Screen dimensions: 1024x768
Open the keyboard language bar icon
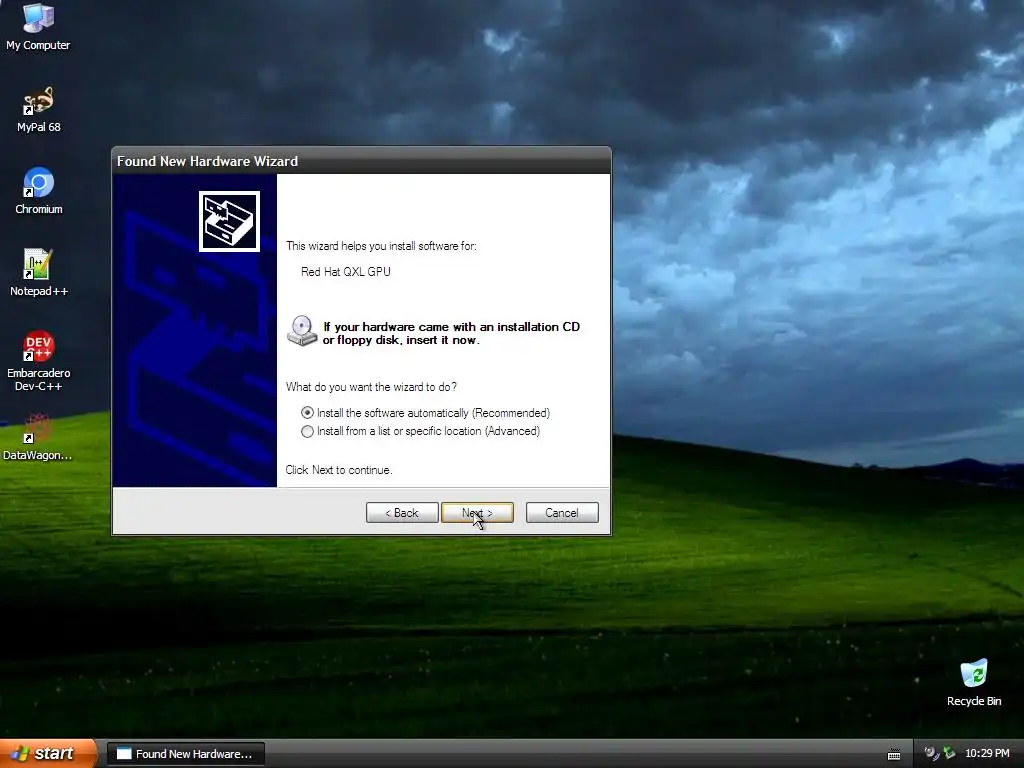coord(894,754)
